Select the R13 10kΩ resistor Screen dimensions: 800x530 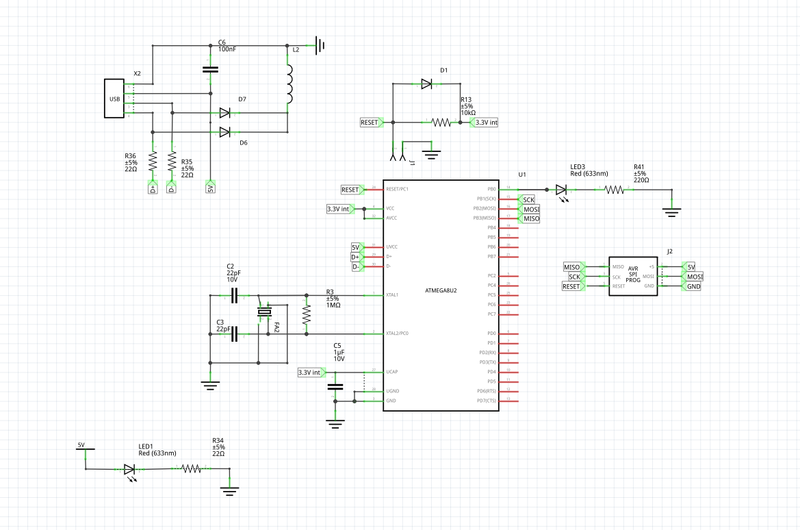coord(441,122)
